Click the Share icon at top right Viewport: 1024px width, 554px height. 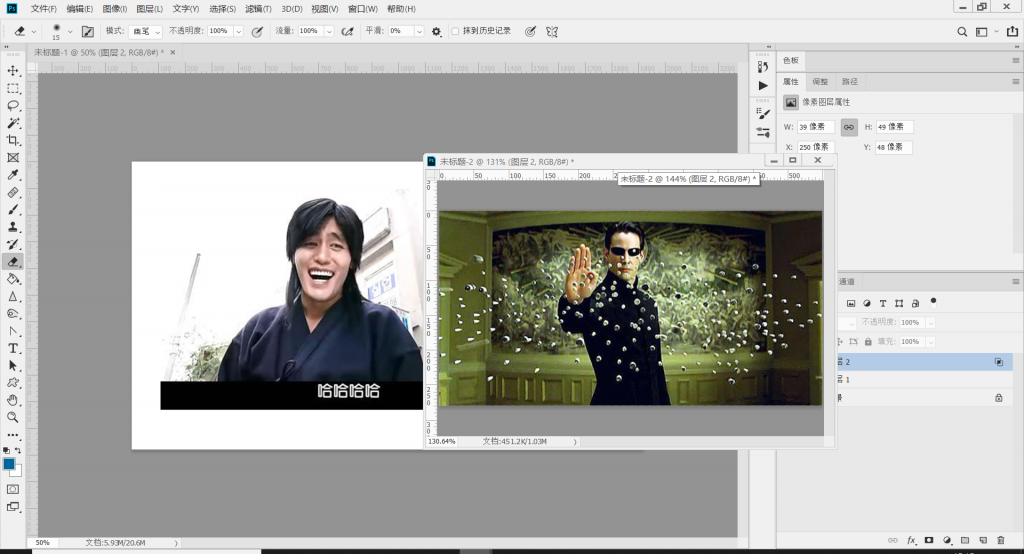click(x=1012, y=31)
